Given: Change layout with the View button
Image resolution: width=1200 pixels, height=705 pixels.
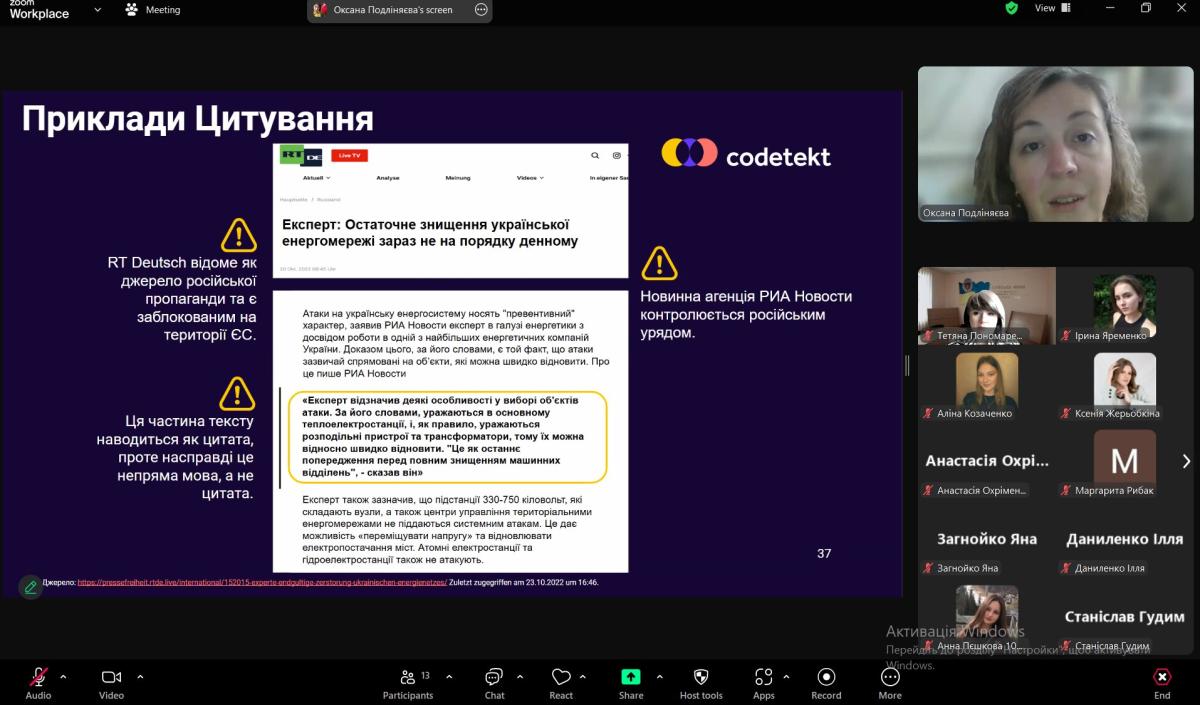Looking at the screenshot, I should [x=1052, y=8].
